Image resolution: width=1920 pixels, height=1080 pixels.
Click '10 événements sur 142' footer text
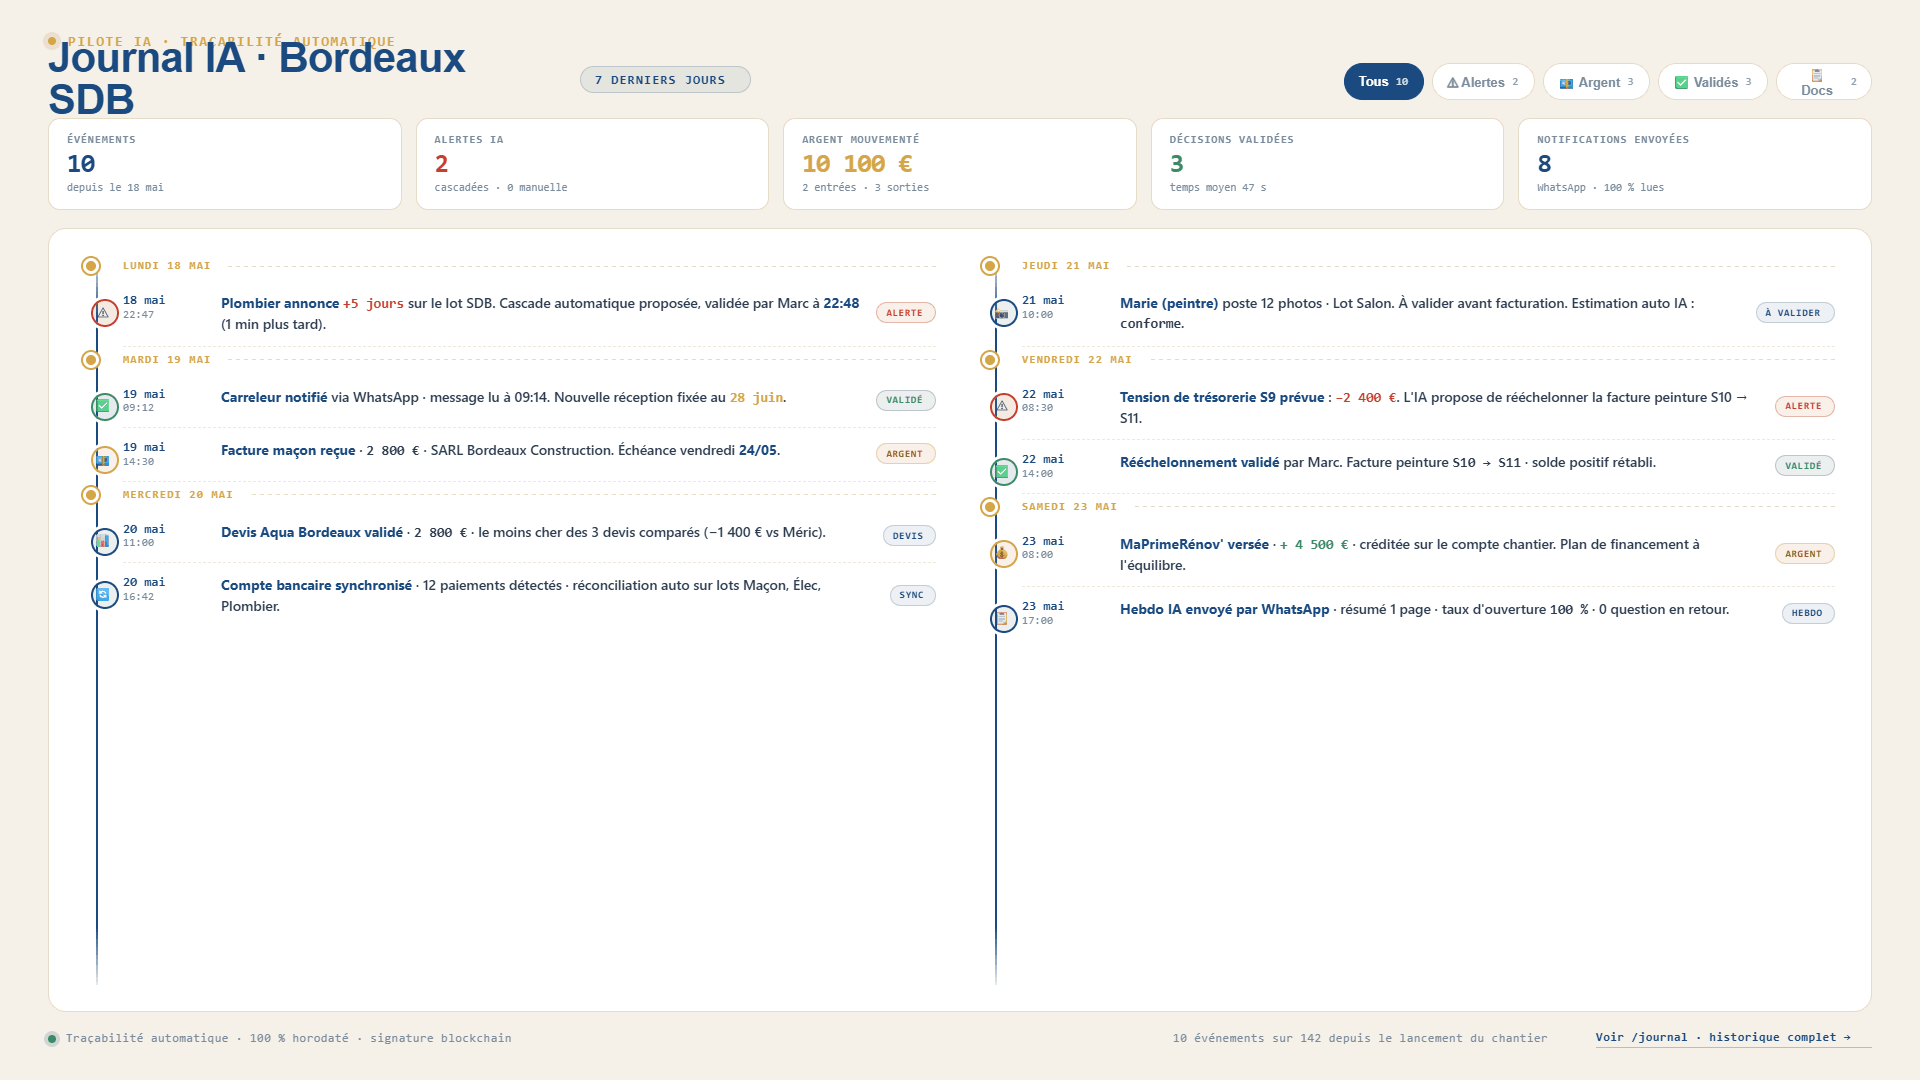(x=1360, y=1038)
